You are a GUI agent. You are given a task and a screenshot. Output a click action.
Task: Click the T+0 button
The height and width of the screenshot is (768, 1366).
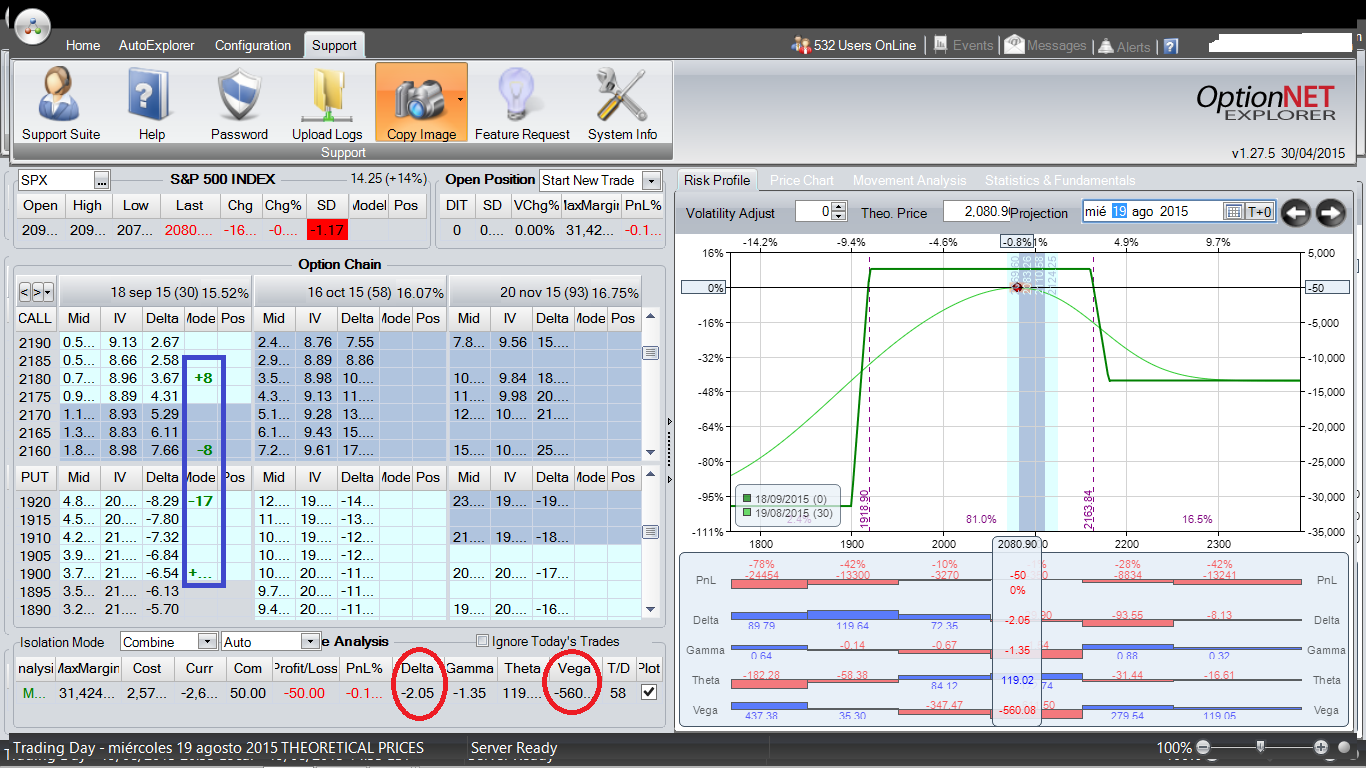pyautogui.click(x=1259, y=212)
